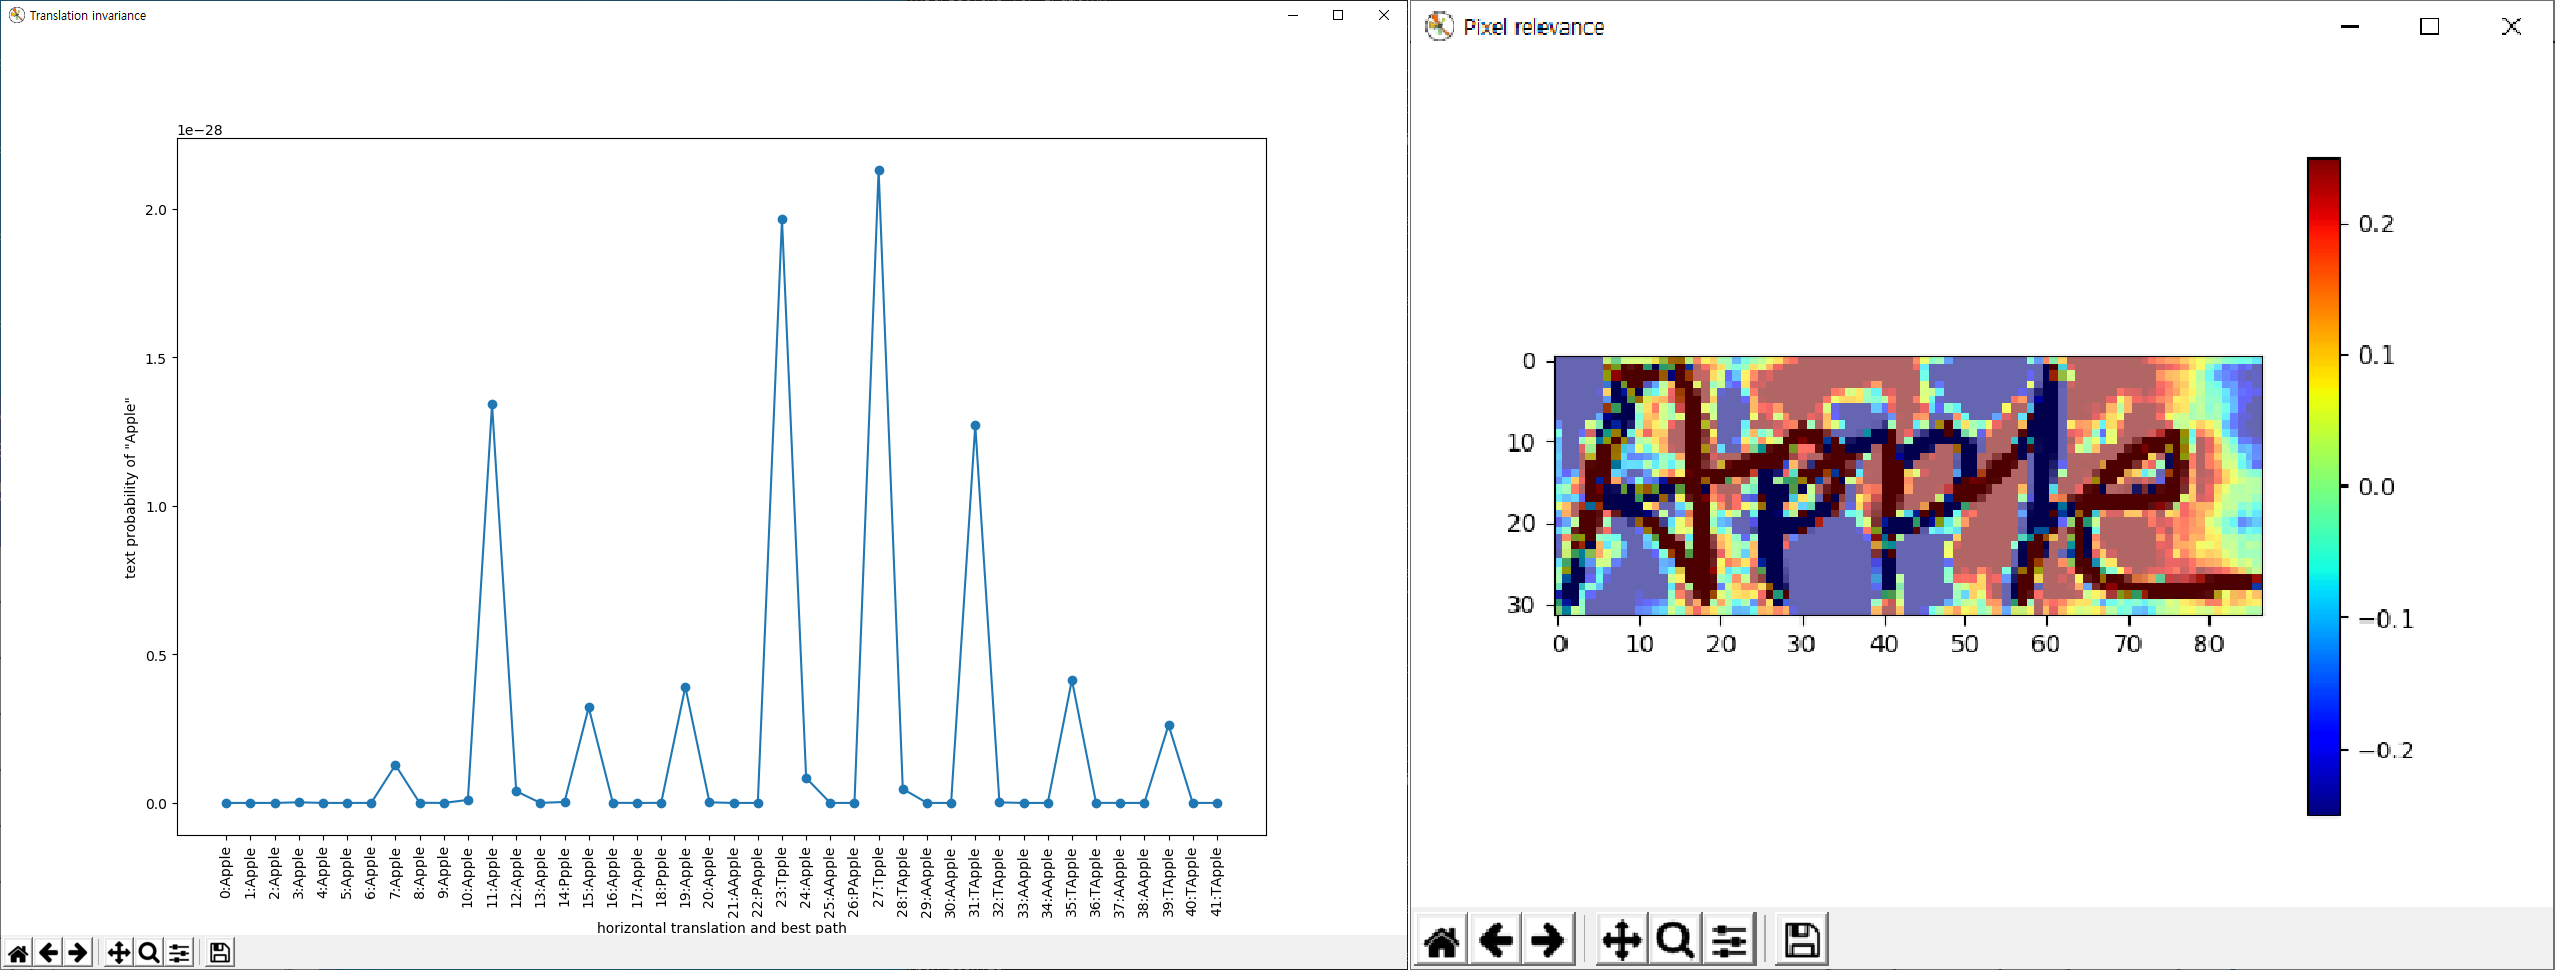Click the dark red top of the colorbar
Screen dimensions: 2558x970
(x=2324, y=166)
